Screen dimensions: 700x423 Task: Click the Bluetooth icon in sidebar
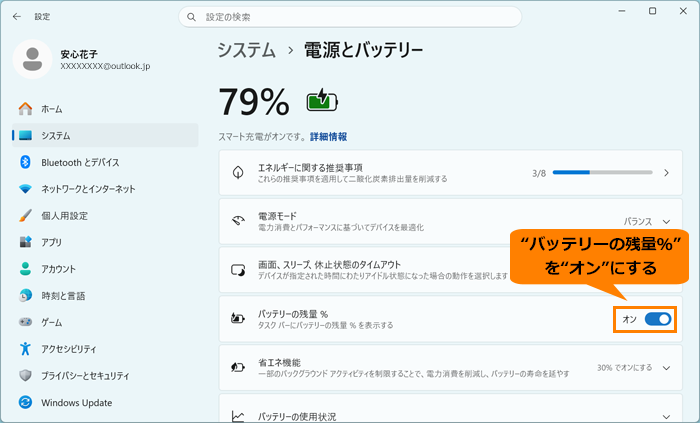(x=25, y=162)
